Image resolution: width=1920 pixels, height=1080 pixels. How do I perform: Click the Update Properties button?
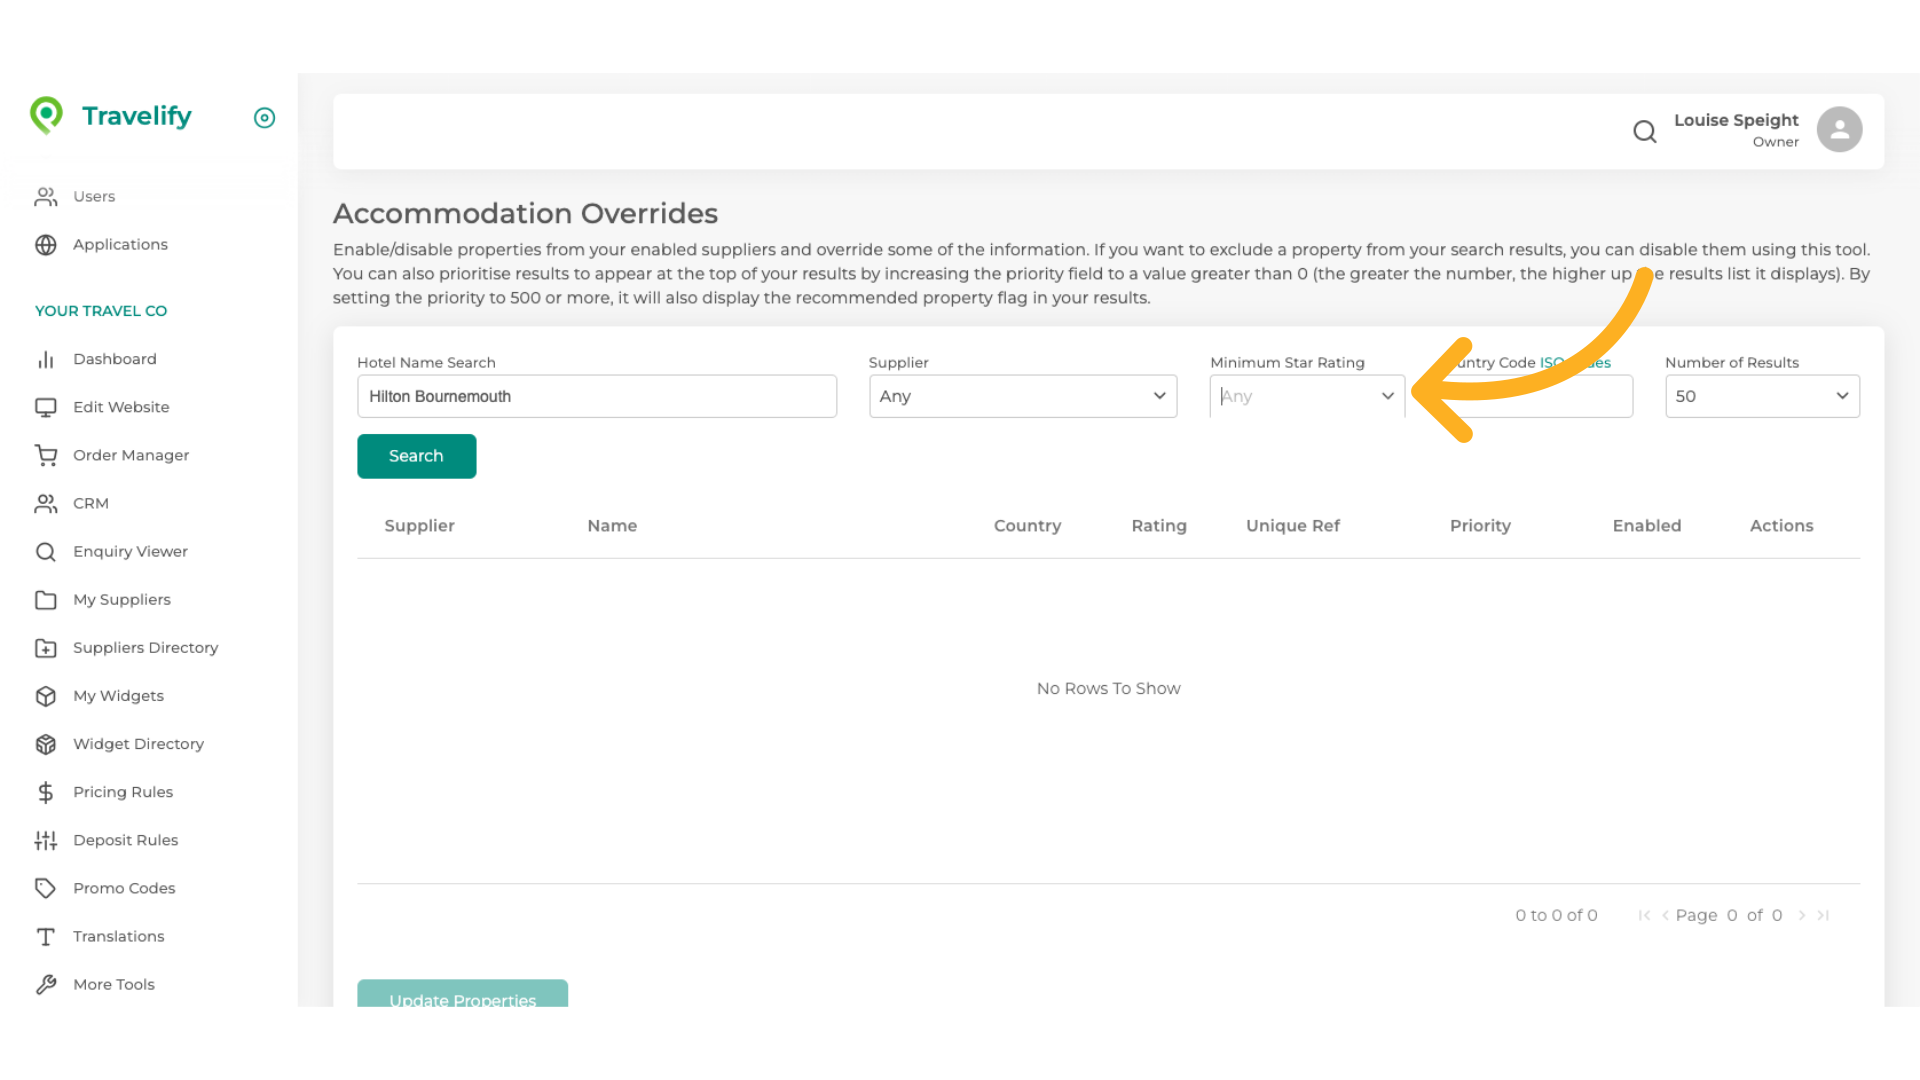(x=462, y=996)
